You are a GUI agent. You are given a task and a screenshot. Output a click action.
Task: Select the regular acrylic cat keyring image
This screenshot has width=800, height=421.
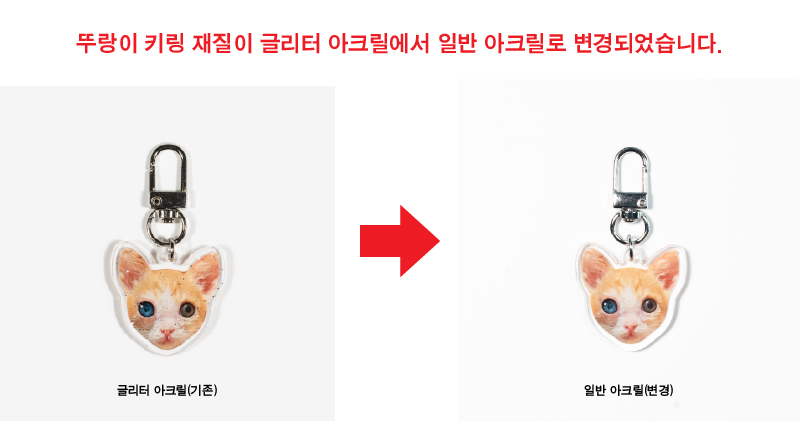(x=631, y=250)
